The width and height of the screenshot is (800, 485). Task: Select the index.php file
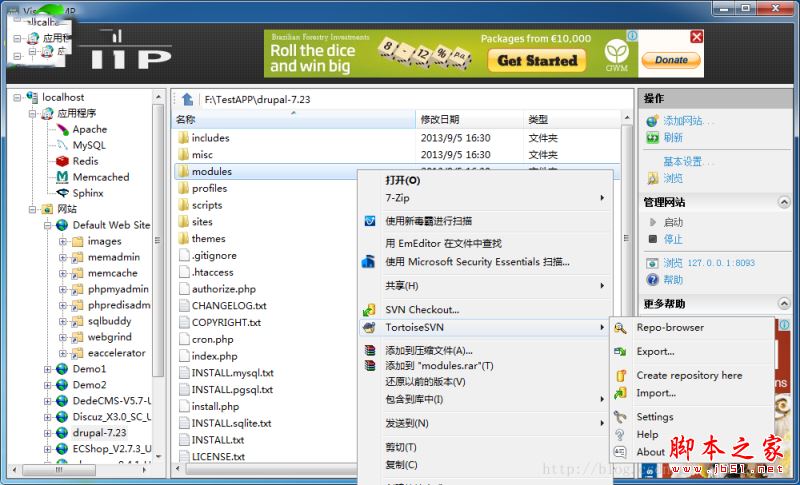point(214,356)
